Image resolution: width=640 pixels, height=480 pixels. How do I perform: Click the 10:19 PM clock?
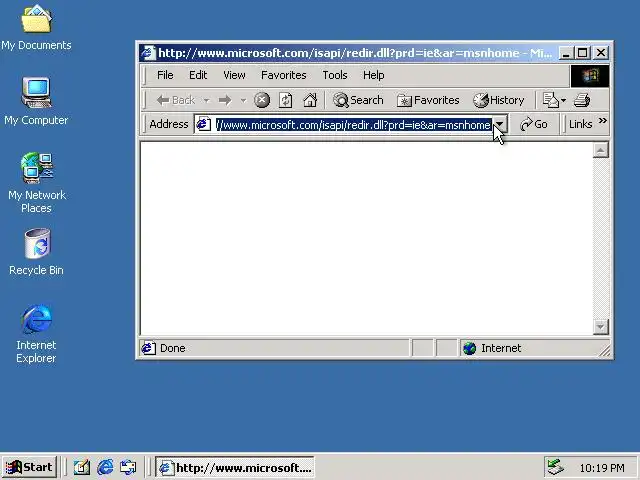(602, 468)
